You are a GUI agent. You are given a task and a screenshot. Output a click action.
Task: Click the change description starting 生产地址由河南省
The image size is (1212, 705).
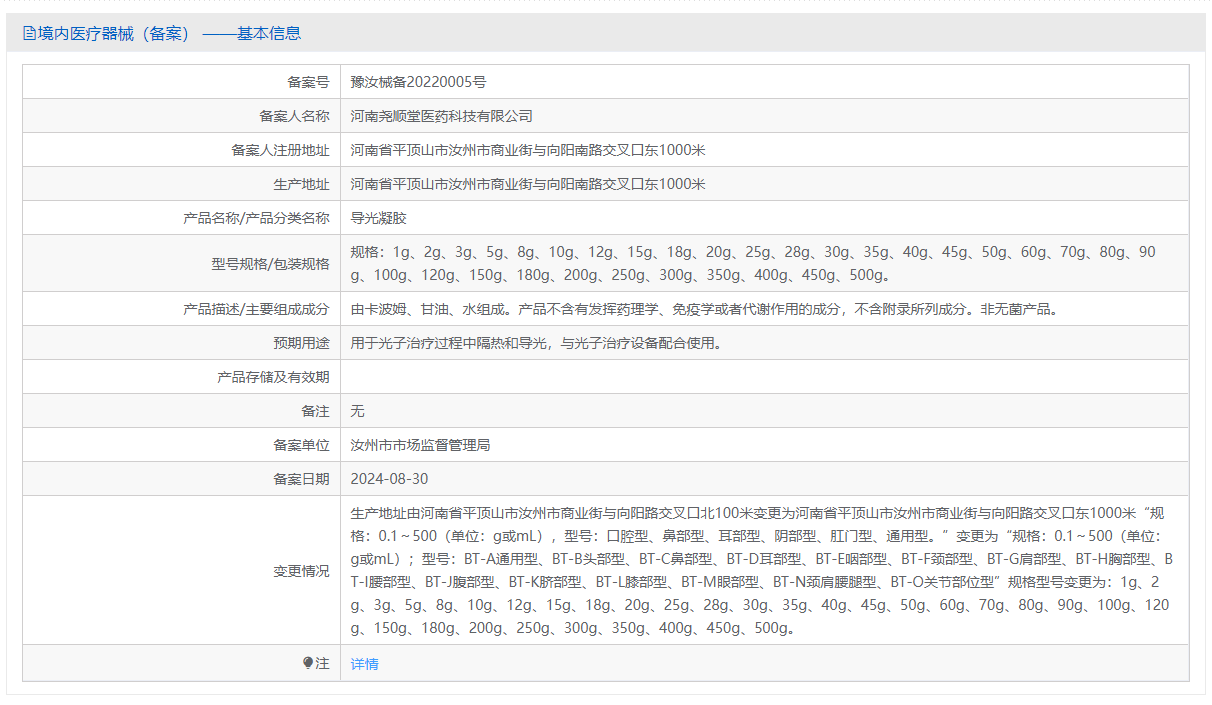coord(762,570)
